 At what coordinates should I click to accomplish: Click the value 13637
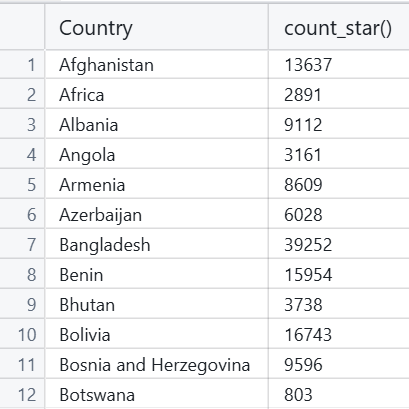339,65
